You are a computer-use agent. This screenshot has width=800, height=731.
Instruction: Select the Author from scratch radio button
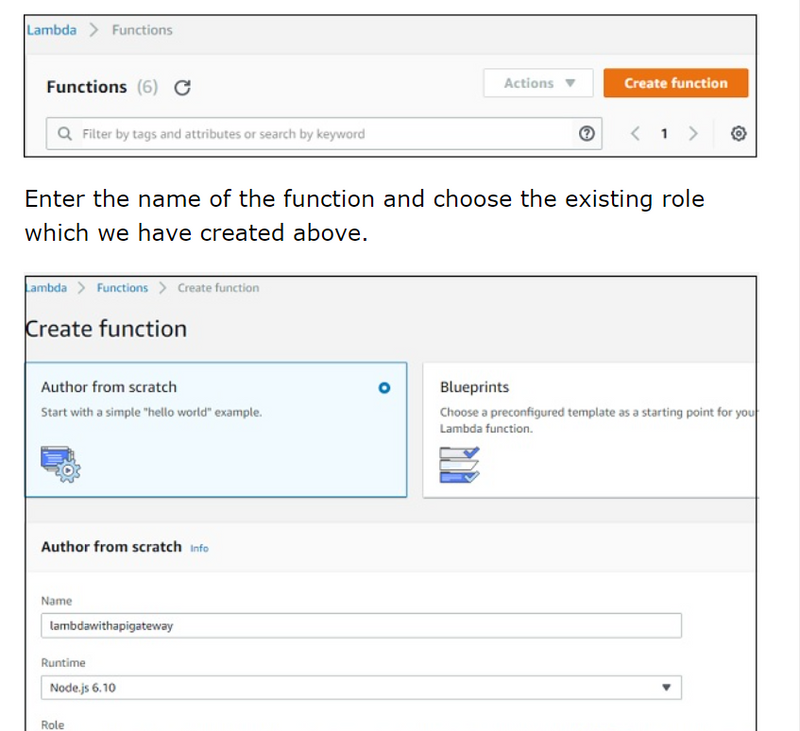coord(385,388)
